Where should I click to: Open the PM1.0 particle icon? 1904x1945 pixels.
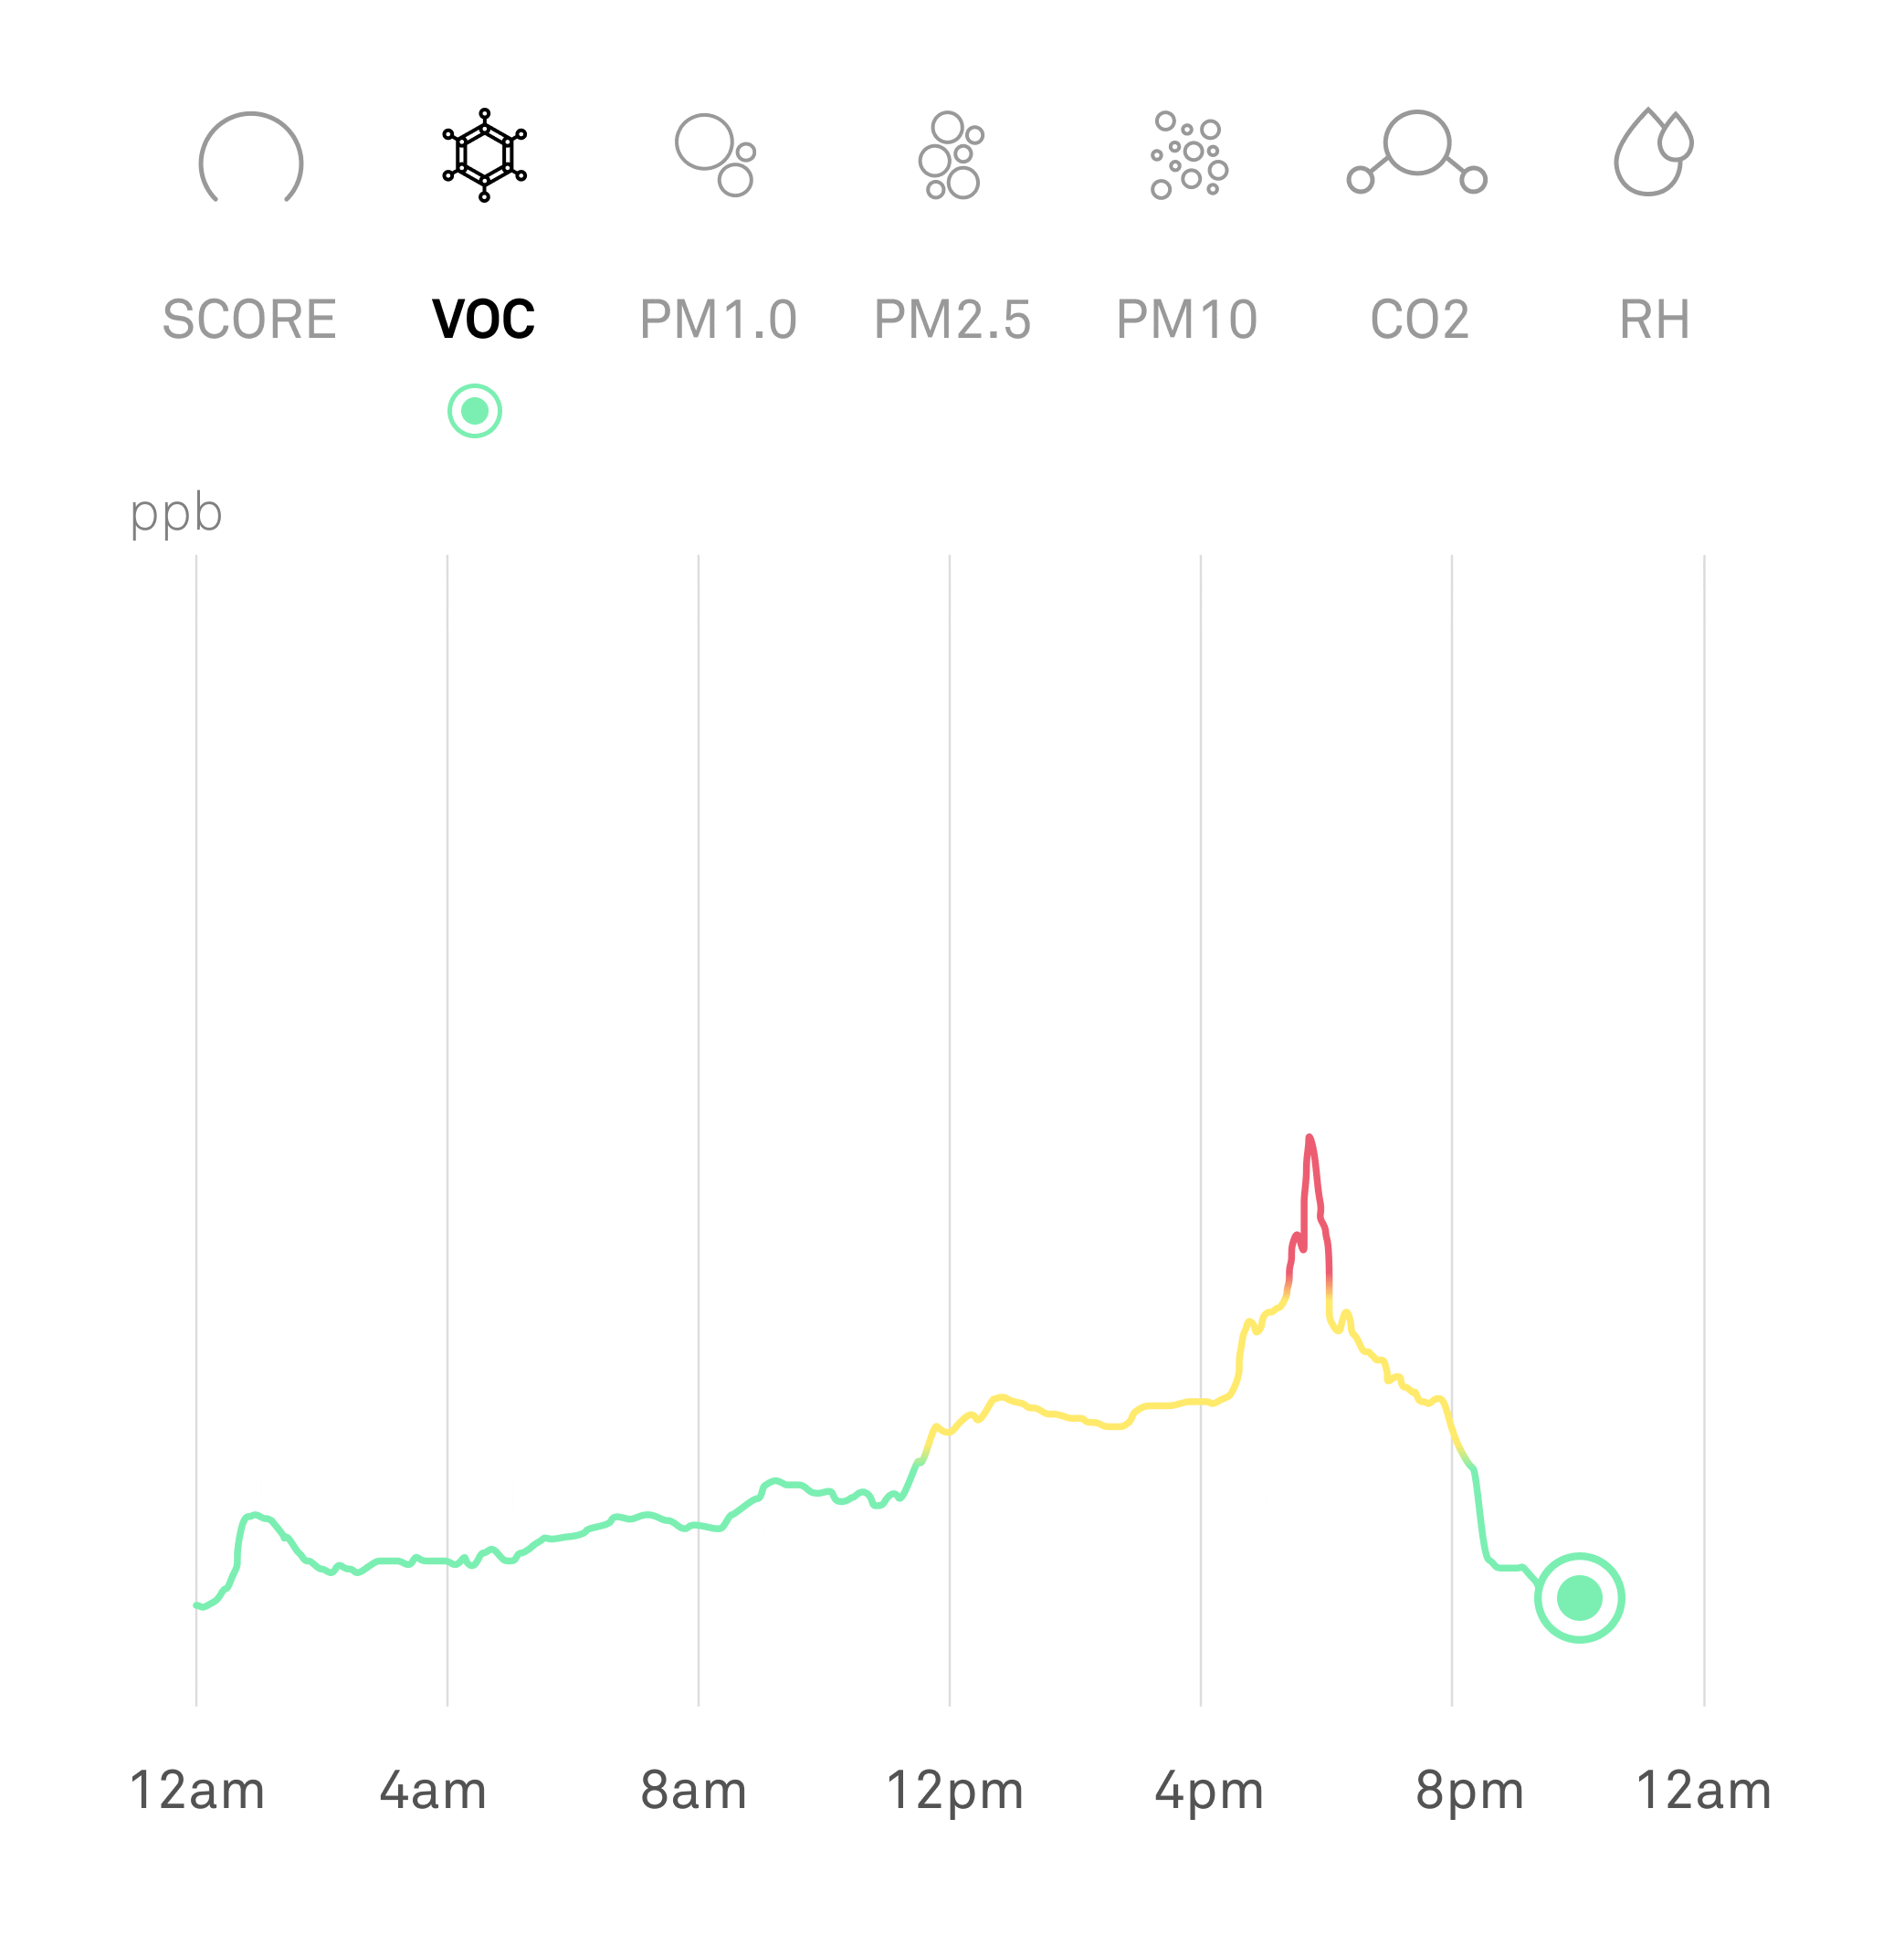click(x=716, y=155)
